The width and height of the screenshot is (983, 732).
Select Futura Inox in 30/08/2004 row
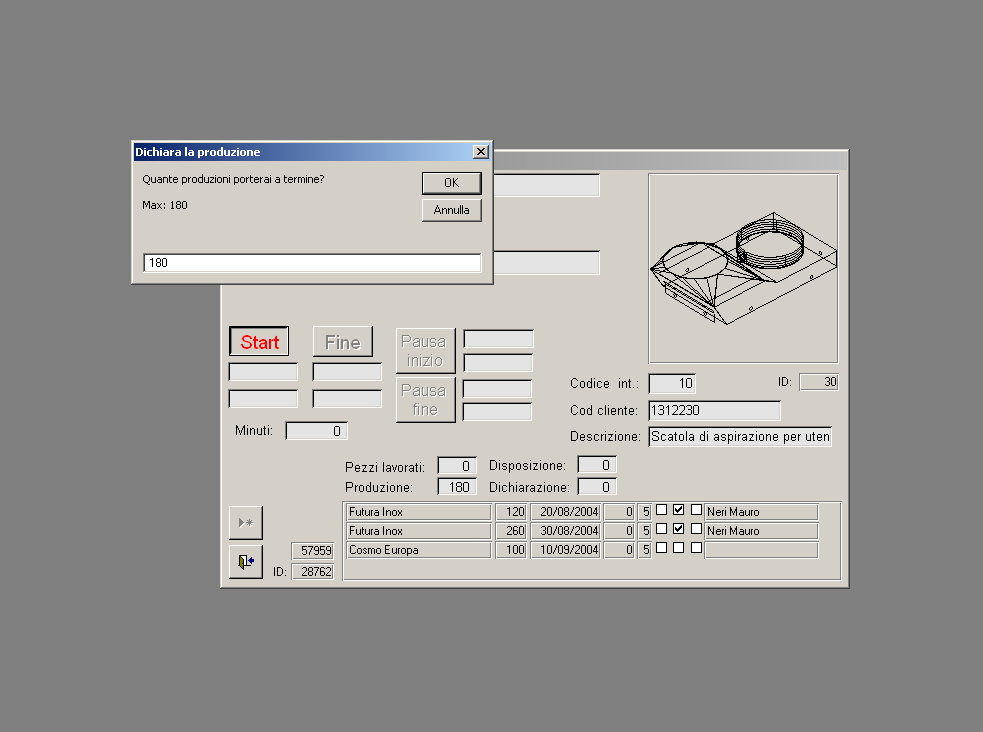[419, 531]
